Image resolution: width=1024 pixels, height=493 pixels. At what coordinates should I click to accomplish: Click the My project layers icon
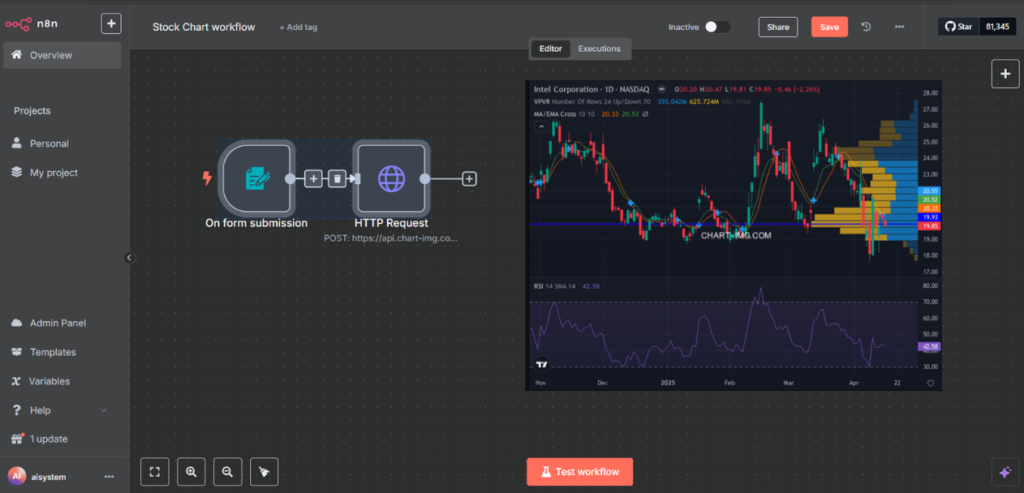click(17, 172)
